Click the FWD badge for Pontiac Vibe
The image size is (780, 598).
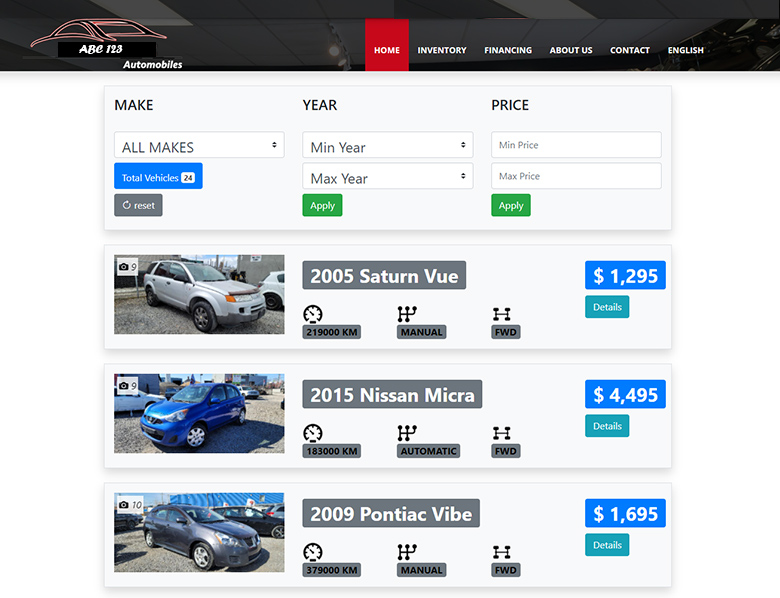pos(506,570)
